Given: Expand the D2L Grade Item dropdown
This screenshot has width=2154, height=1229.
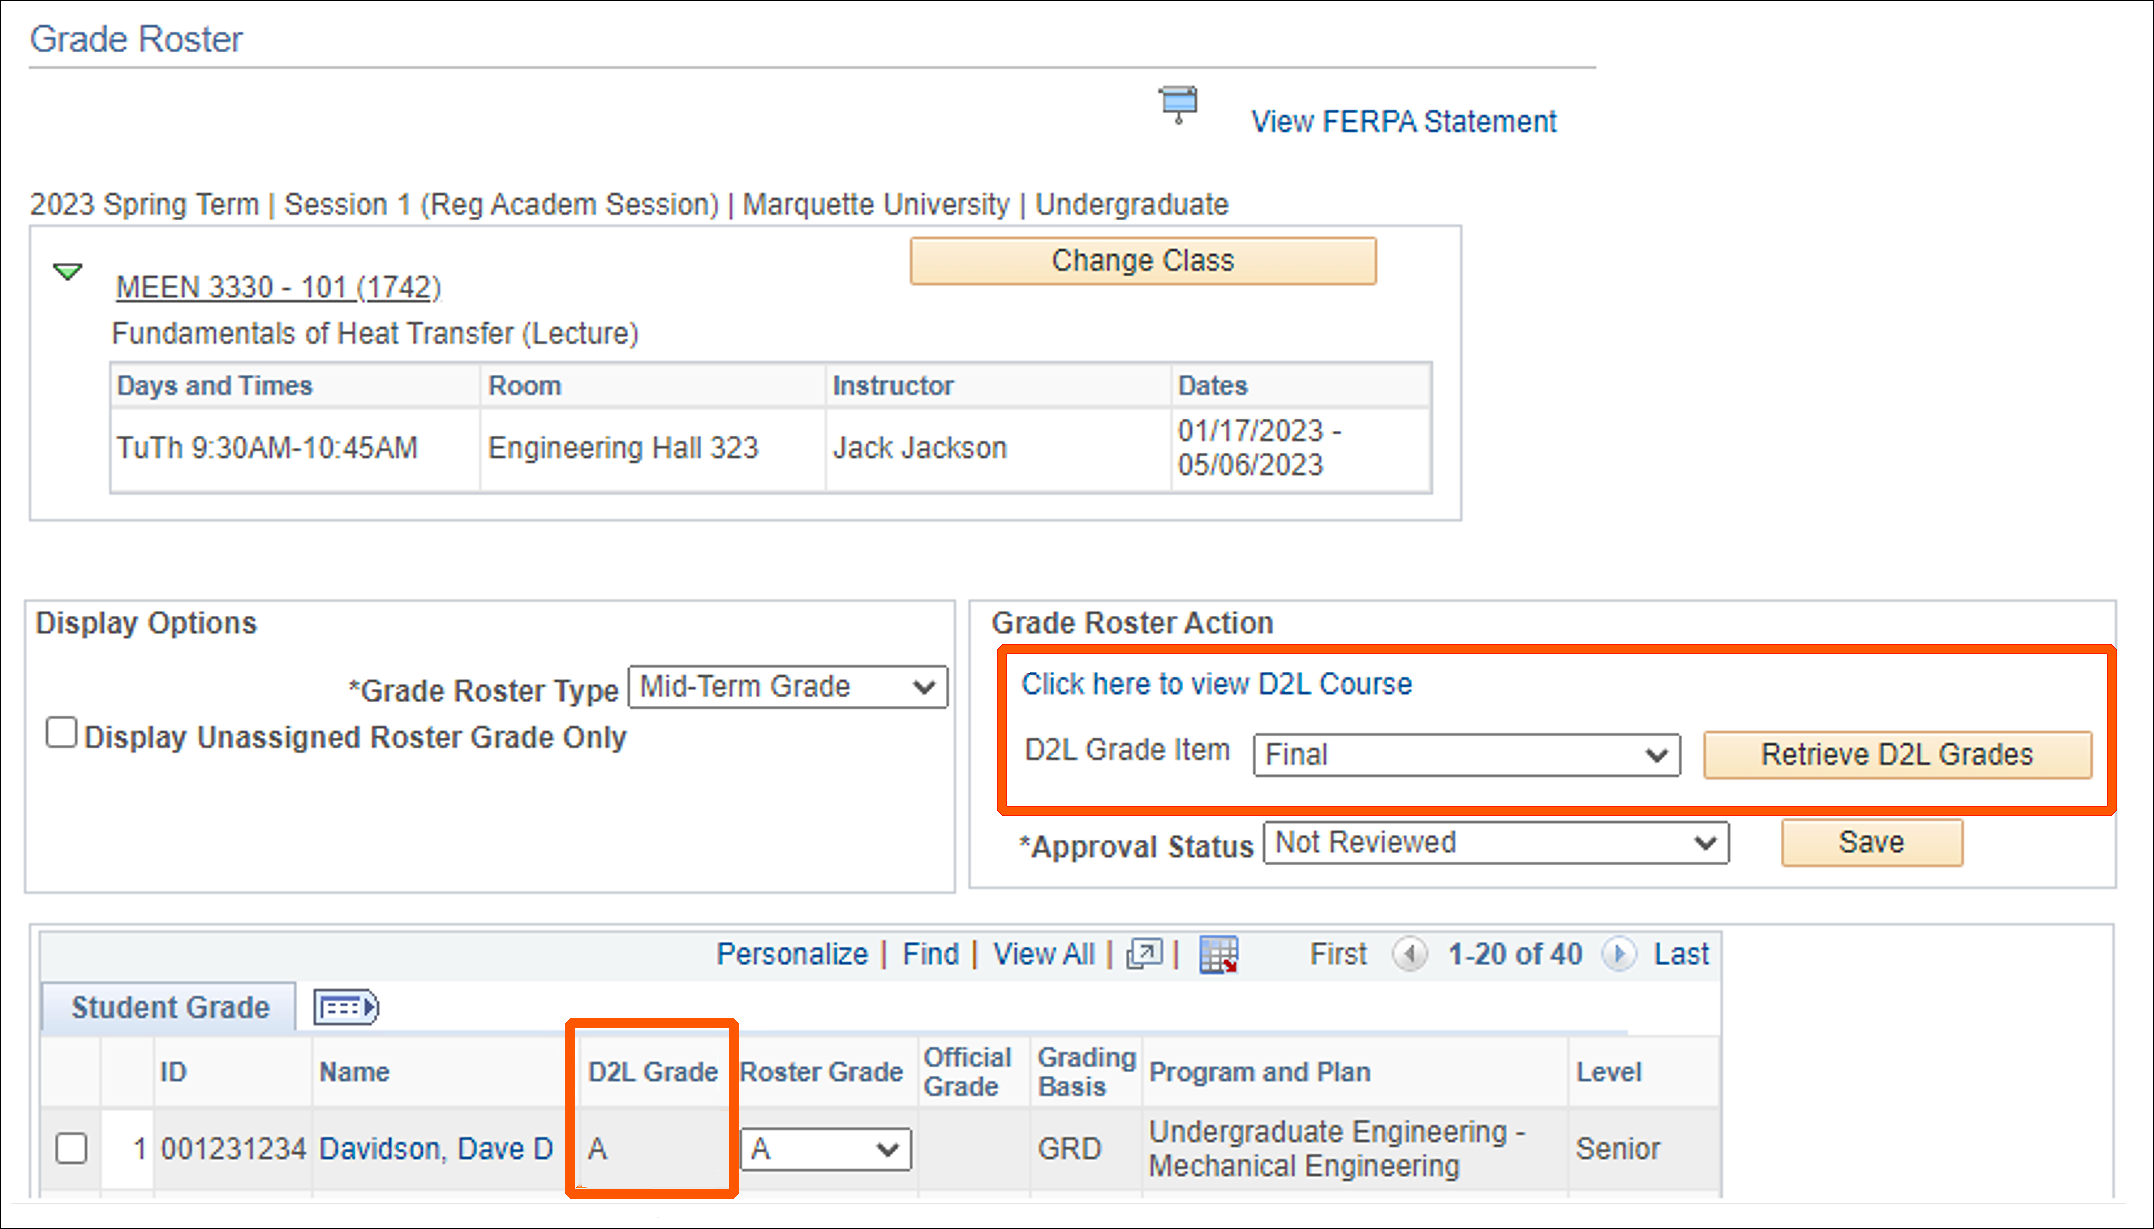Looking at the screenshot, I should (x=1466, y=755).
